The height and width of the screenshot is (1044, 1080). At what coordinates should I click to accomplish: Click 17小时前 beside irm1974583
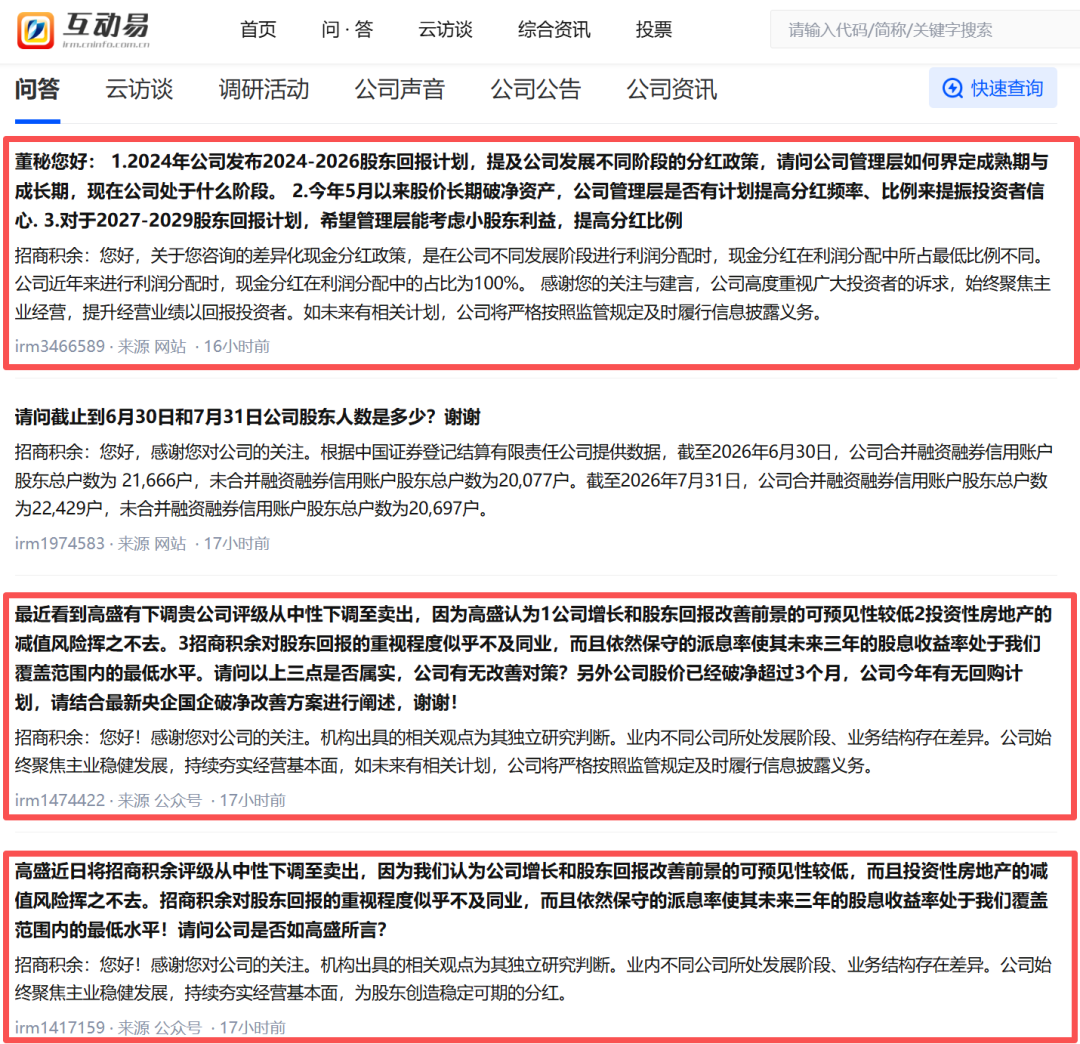(236, 543)
